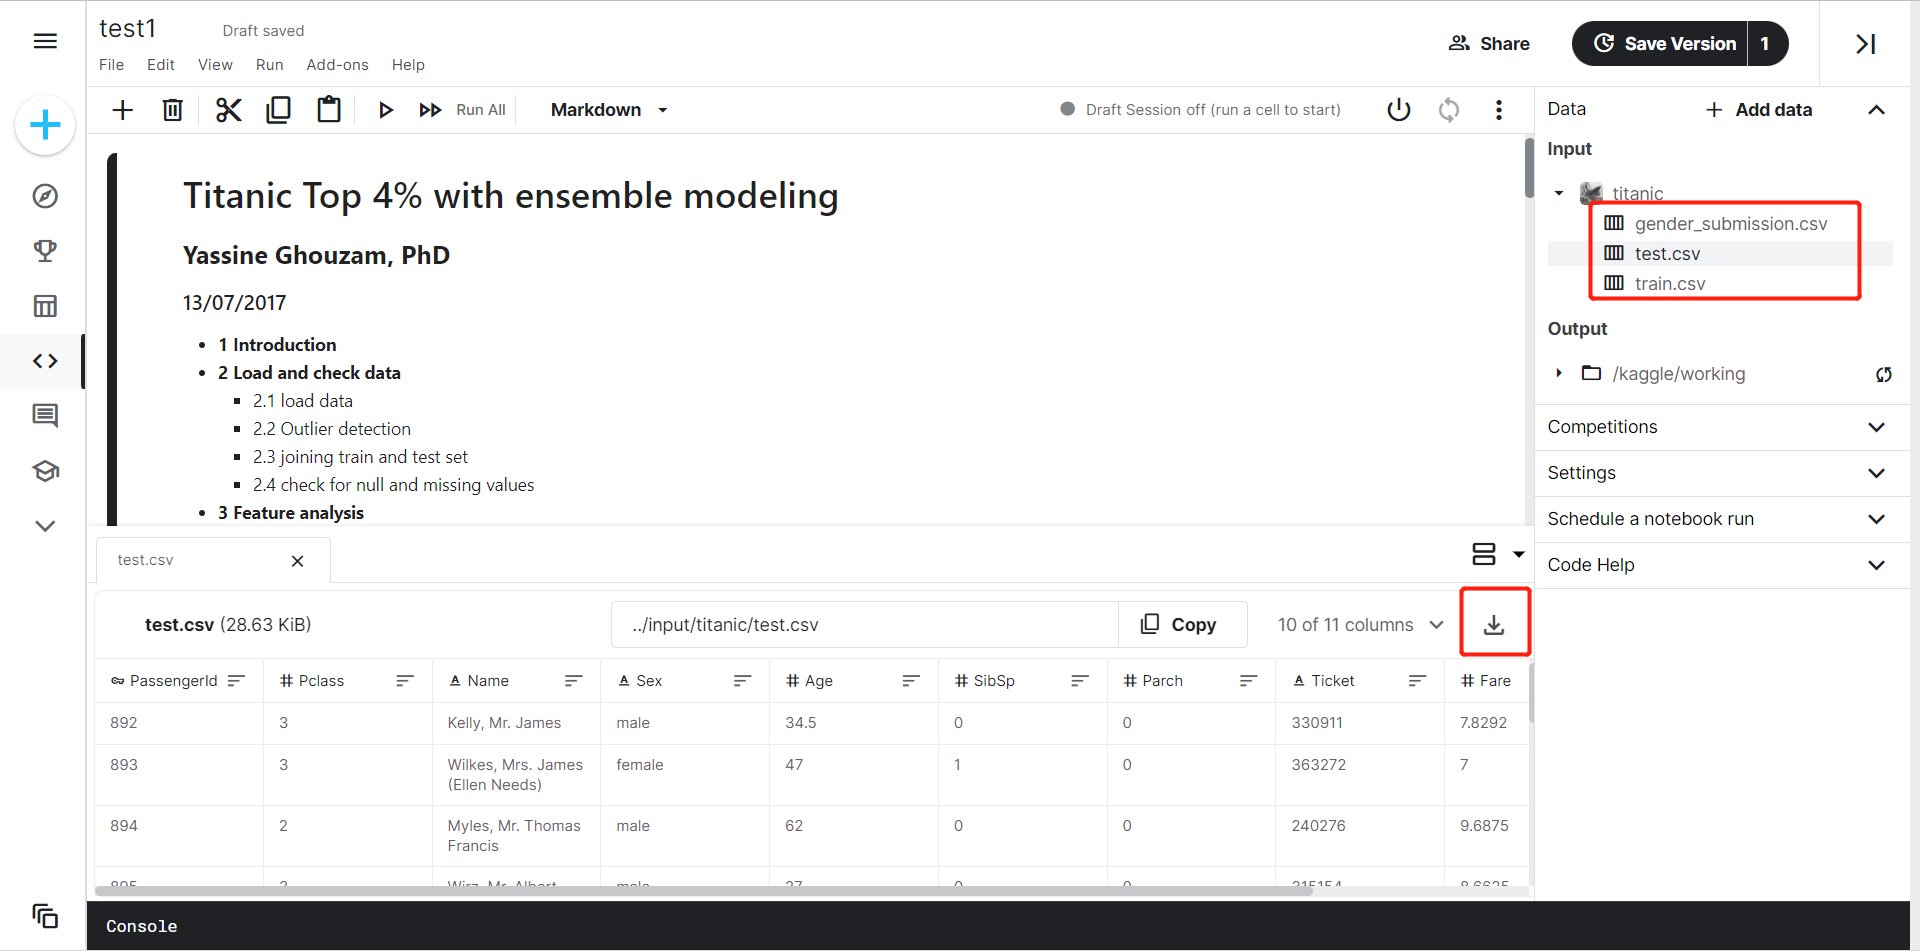1920x951 pixels.
Task: Open the Learn graduation cap icon
Action: pos(45,471)
